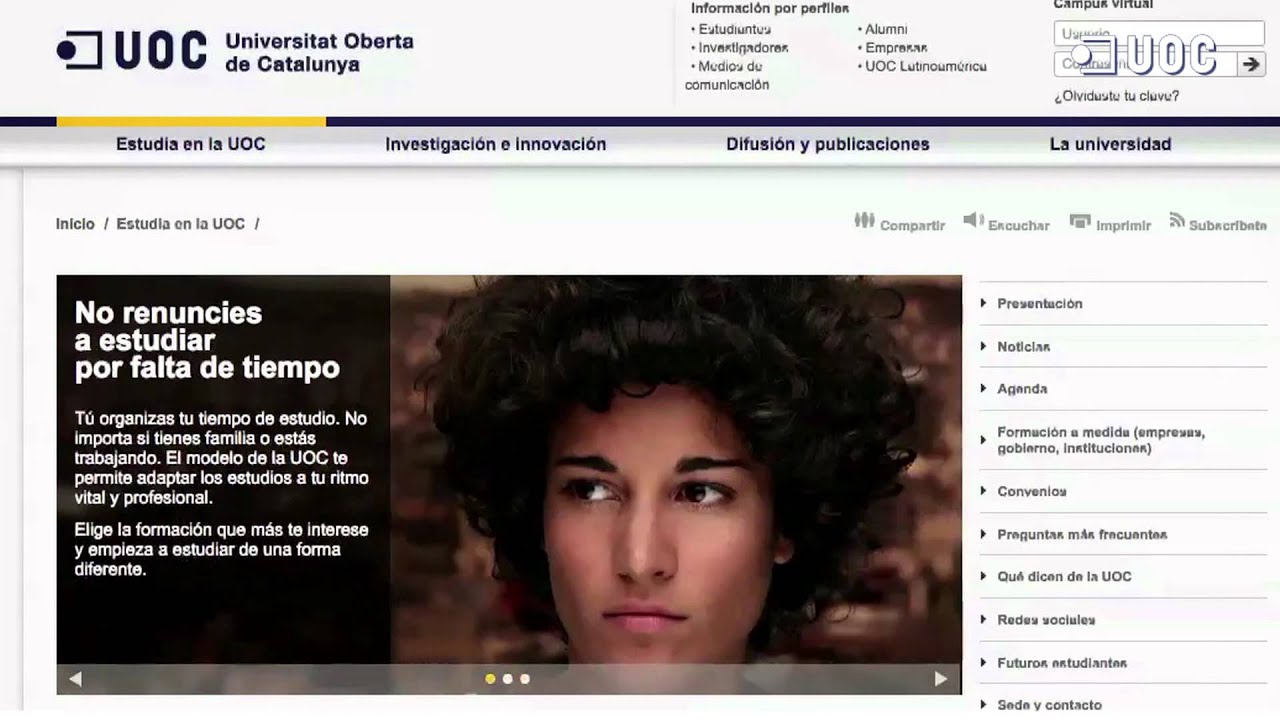Open La universidad menu
Viewport: 1280px width, 720px height.
(1110, 144)
